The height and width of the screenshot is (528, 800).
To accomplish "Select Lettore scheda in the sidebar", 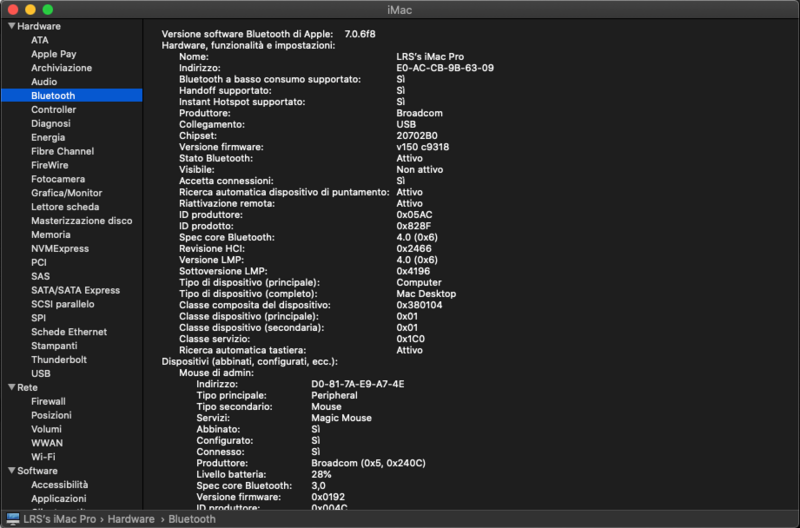I will click(x=65, y=207).
